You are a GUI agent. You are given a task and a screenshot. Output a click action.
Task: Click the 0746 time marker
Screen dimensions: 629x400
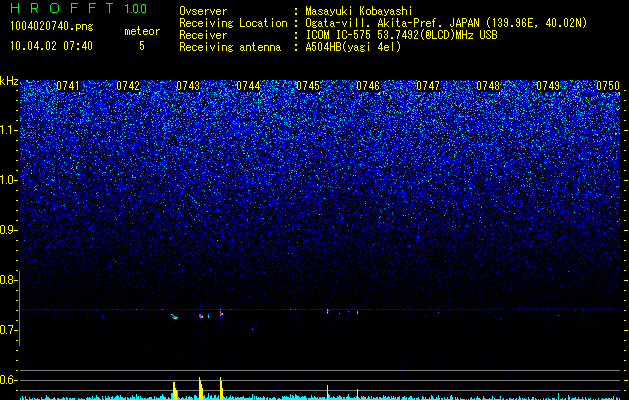coord(368,86)
